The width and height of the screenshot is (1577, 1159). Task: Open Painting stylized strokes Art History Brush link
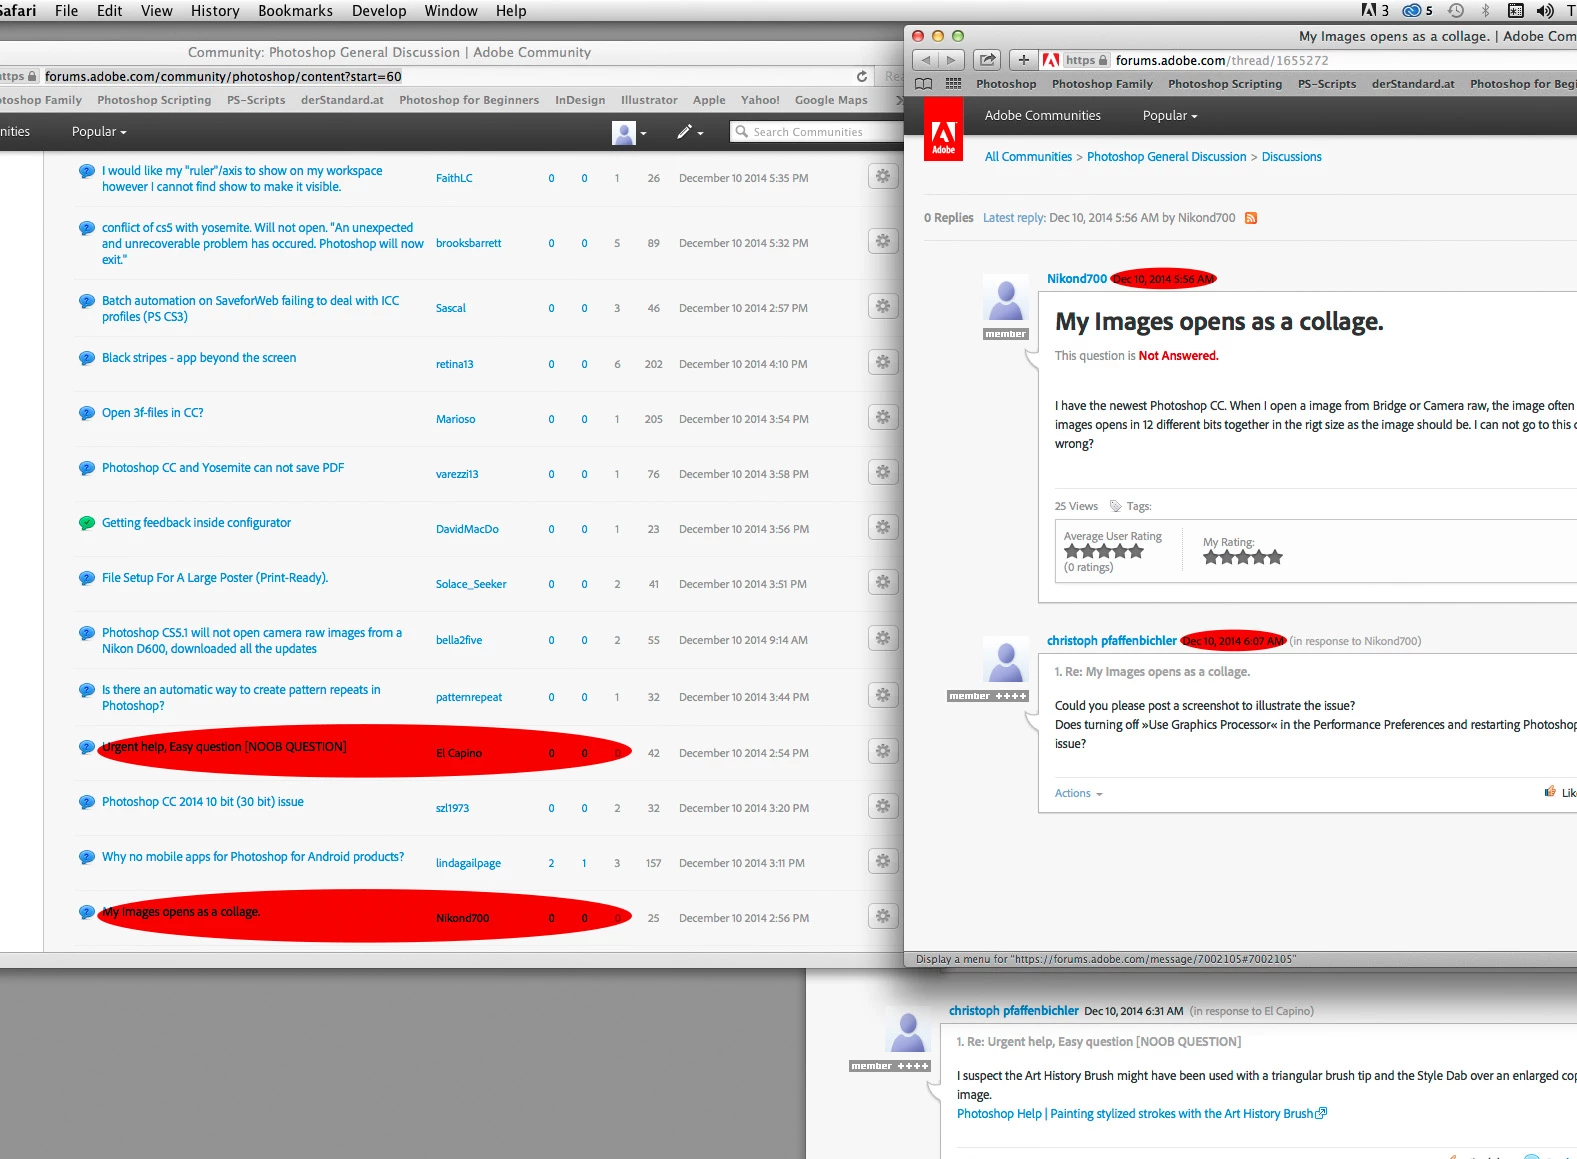(x=1141, y=1114)
